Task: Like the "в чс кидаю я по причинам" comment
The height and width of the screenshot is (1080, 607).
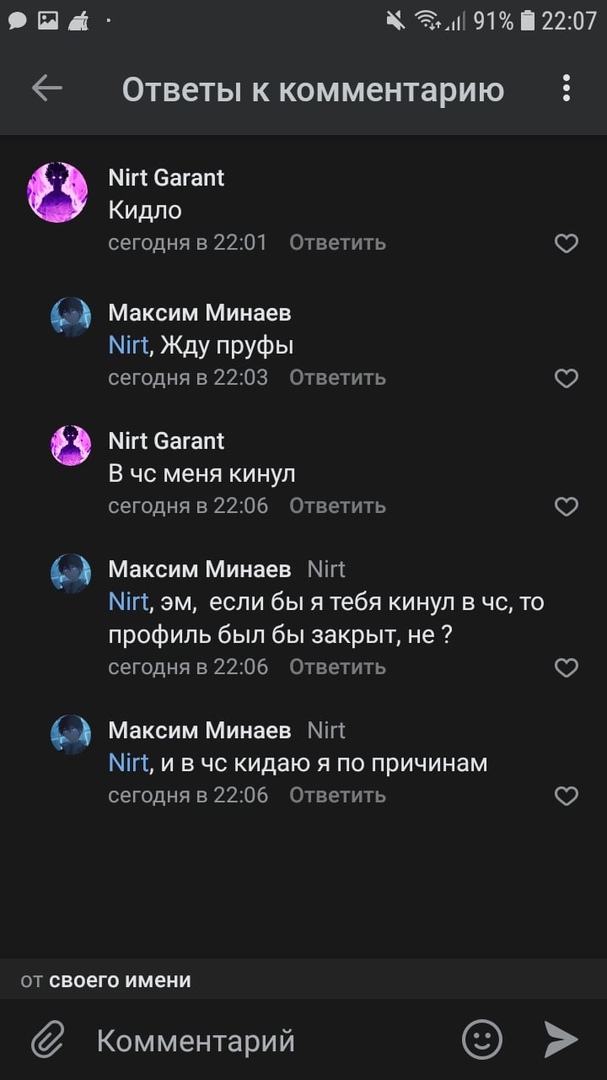Action: coord(566,796)
